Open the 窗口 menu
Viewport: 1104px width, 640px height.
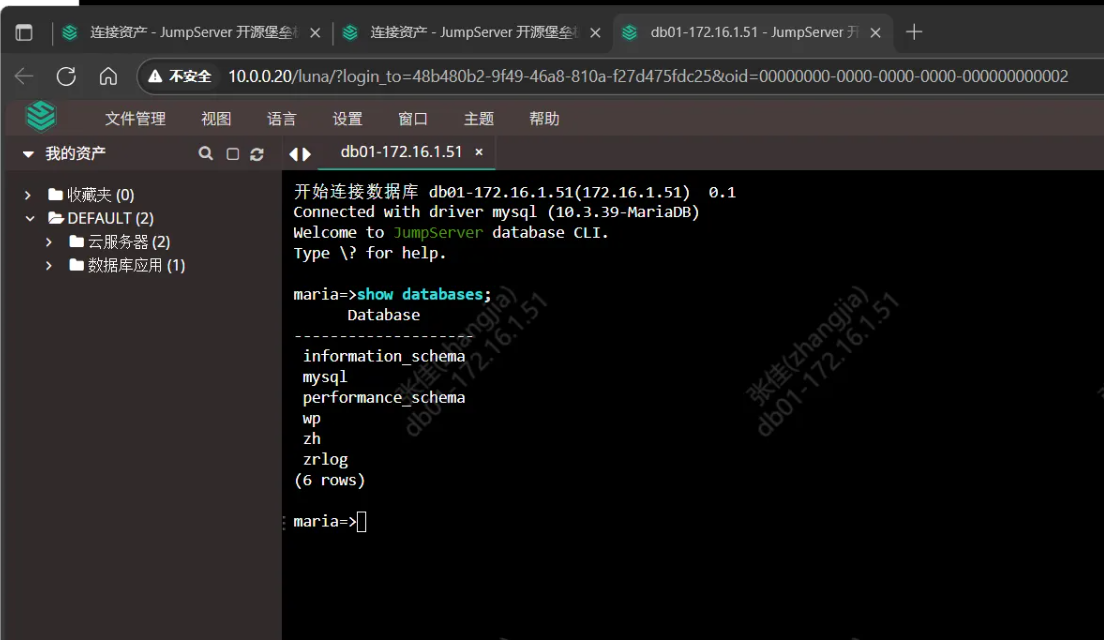point(413,119)
